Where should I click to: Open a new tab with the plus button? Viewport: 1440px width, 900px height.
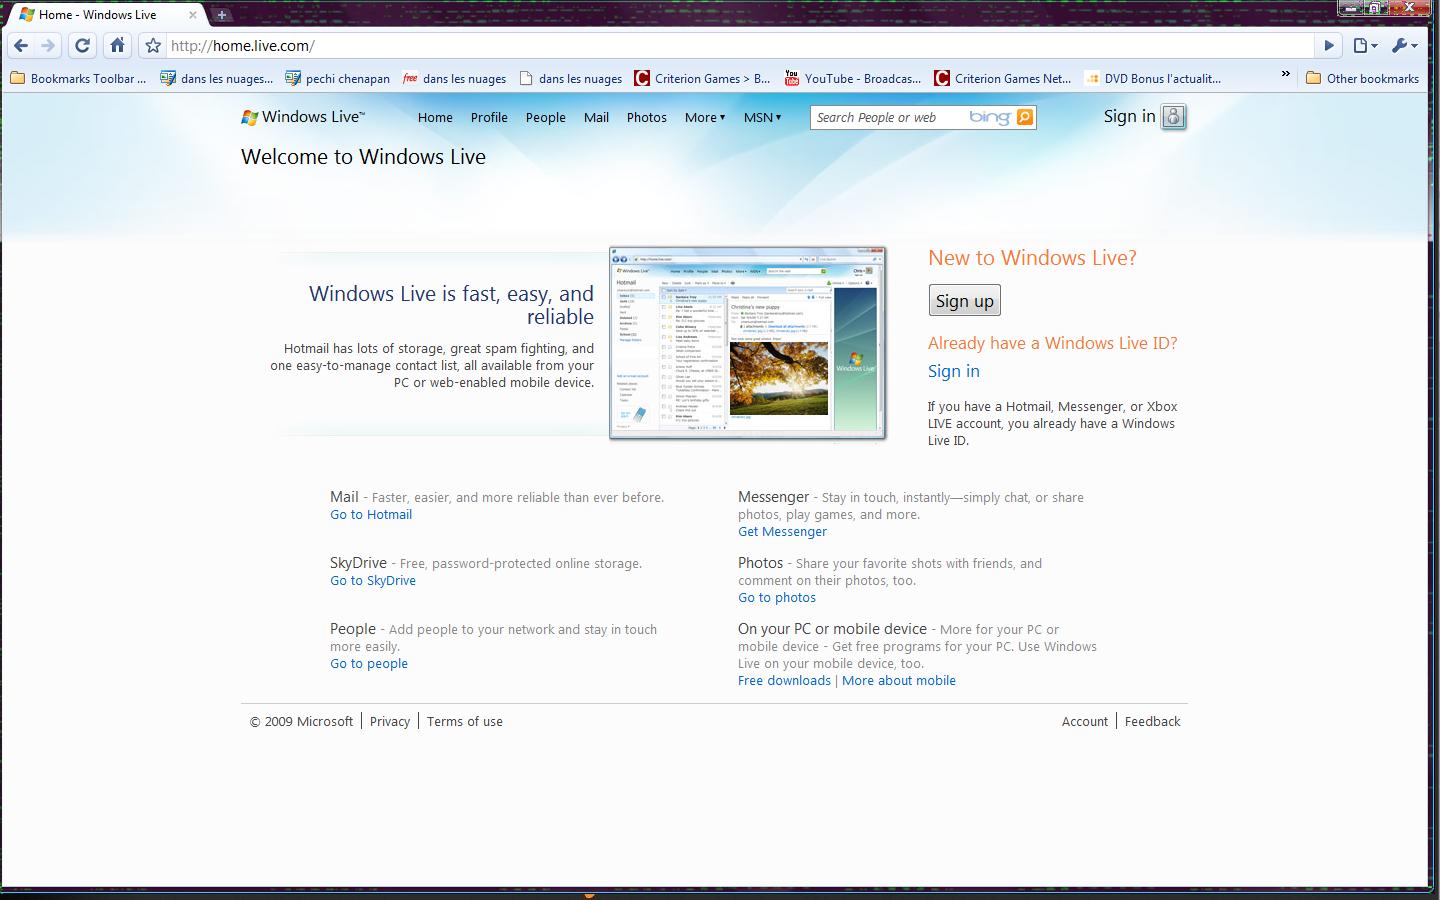222,14
